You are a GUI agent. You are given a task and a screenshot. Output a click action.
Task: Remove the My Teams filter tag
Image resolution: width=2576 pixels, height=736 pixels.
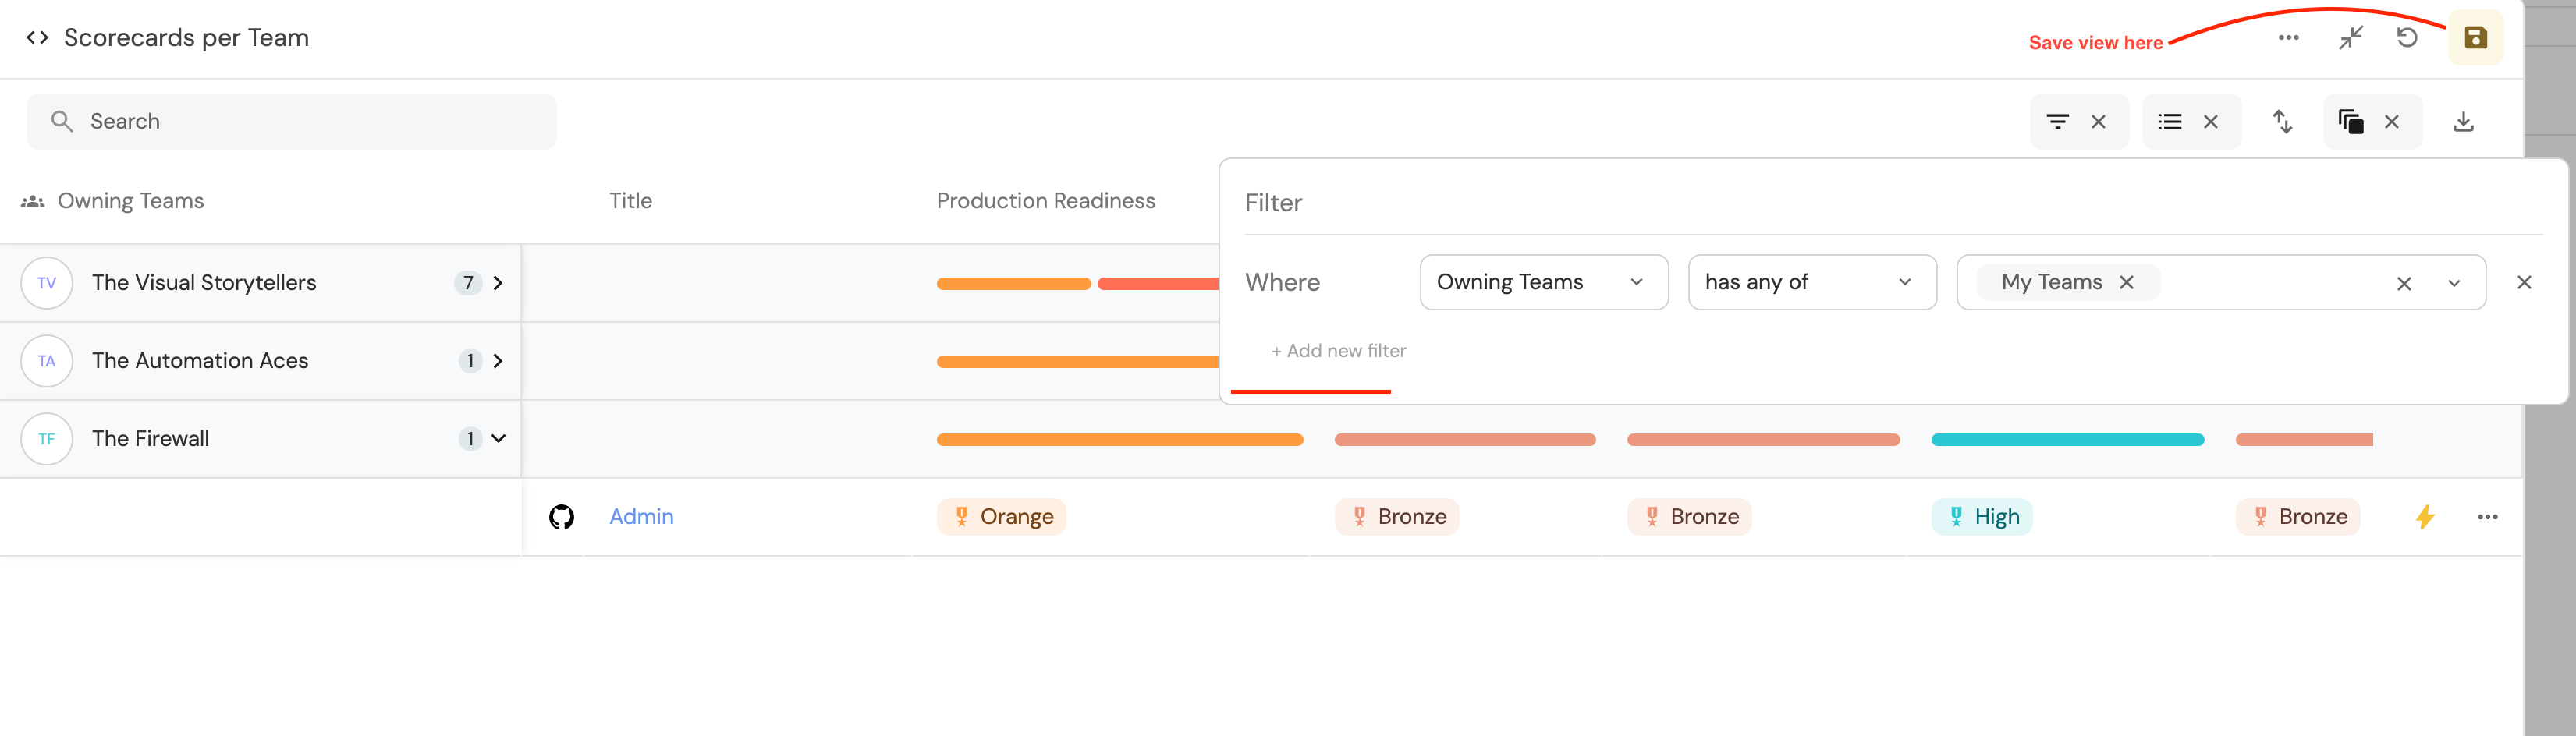2127,282
